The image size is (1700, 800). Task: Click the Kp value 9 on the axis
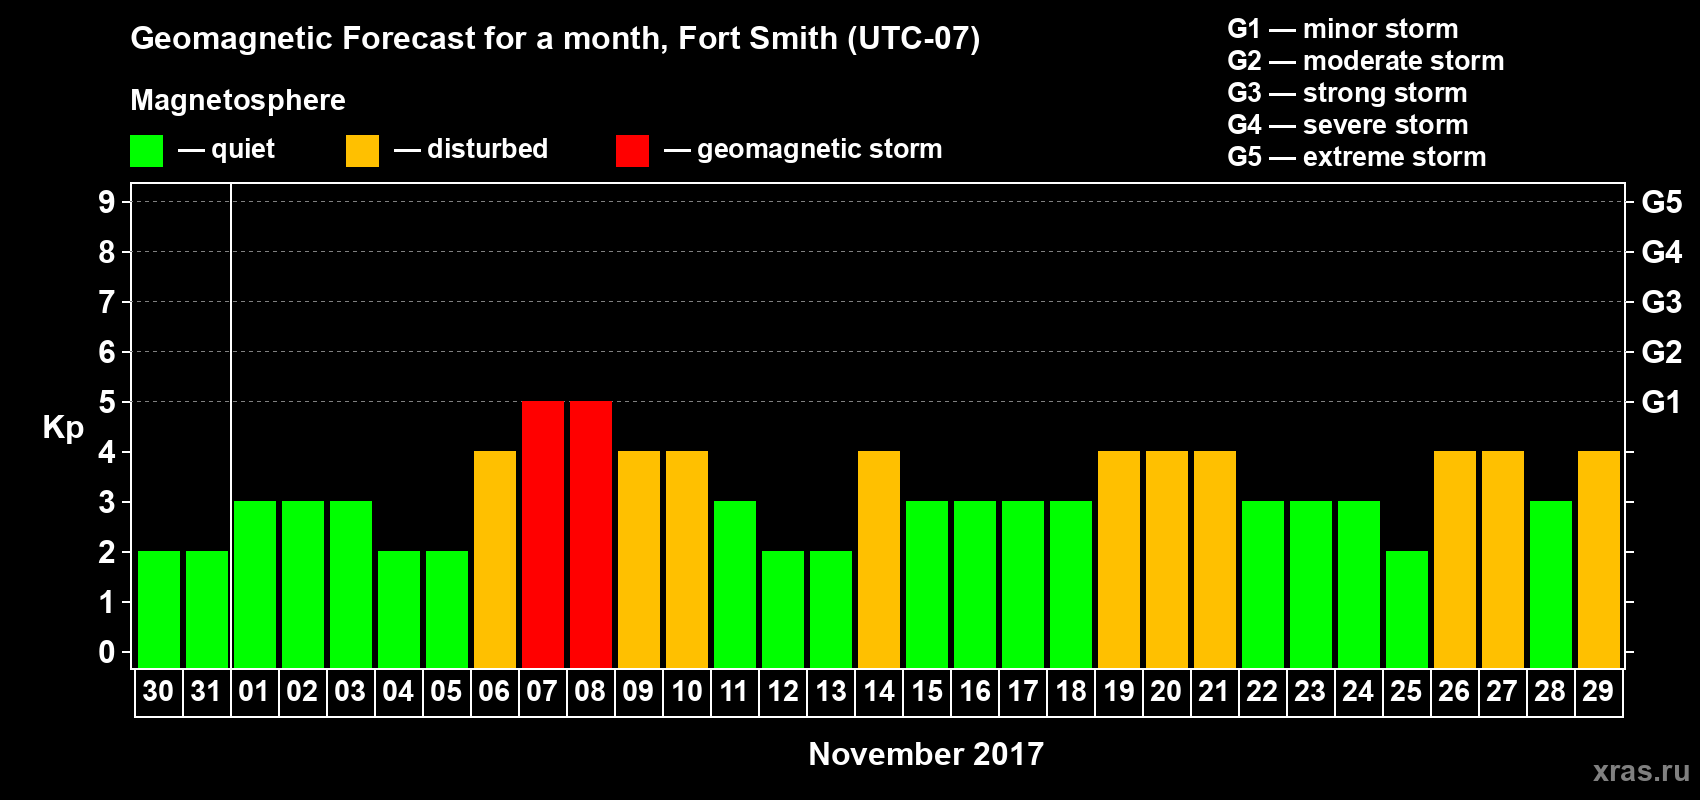pyautogui.click(x=107, y=202)
